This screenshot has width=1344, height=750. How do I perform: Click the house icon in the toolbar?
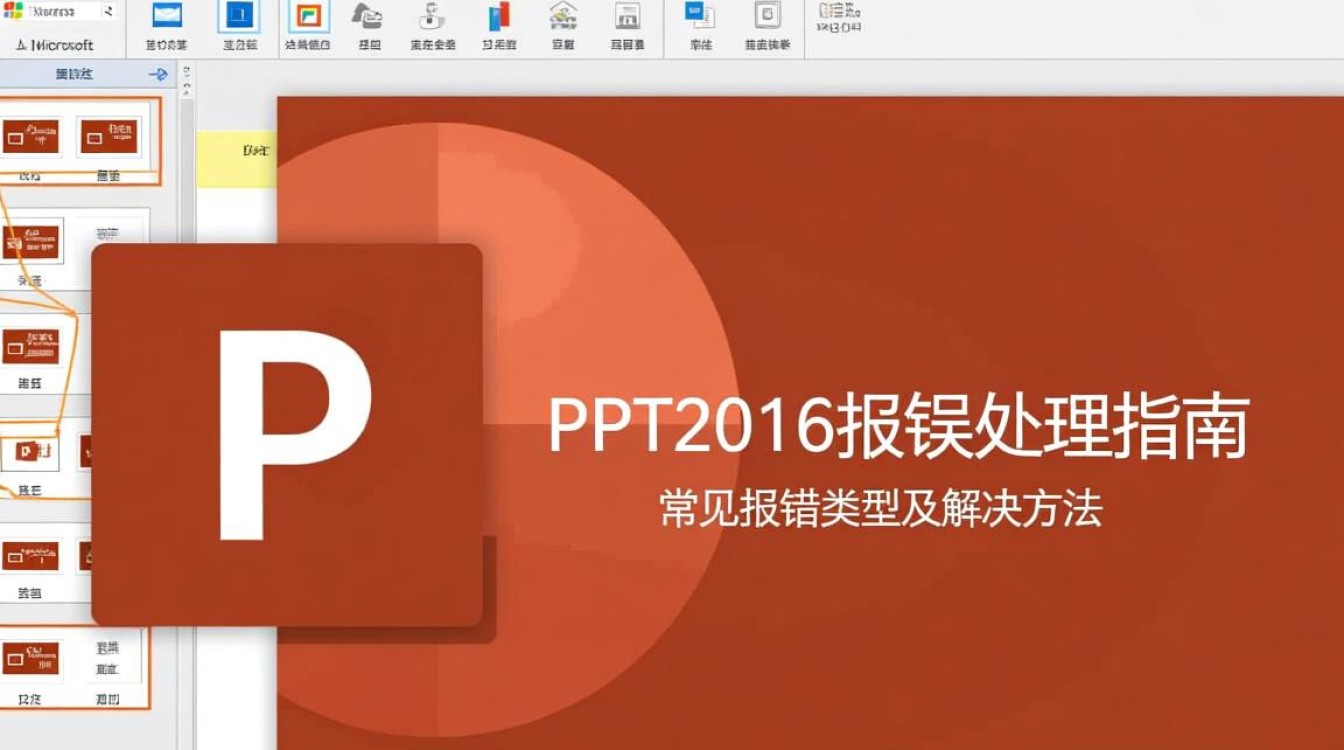pos(563,15)
